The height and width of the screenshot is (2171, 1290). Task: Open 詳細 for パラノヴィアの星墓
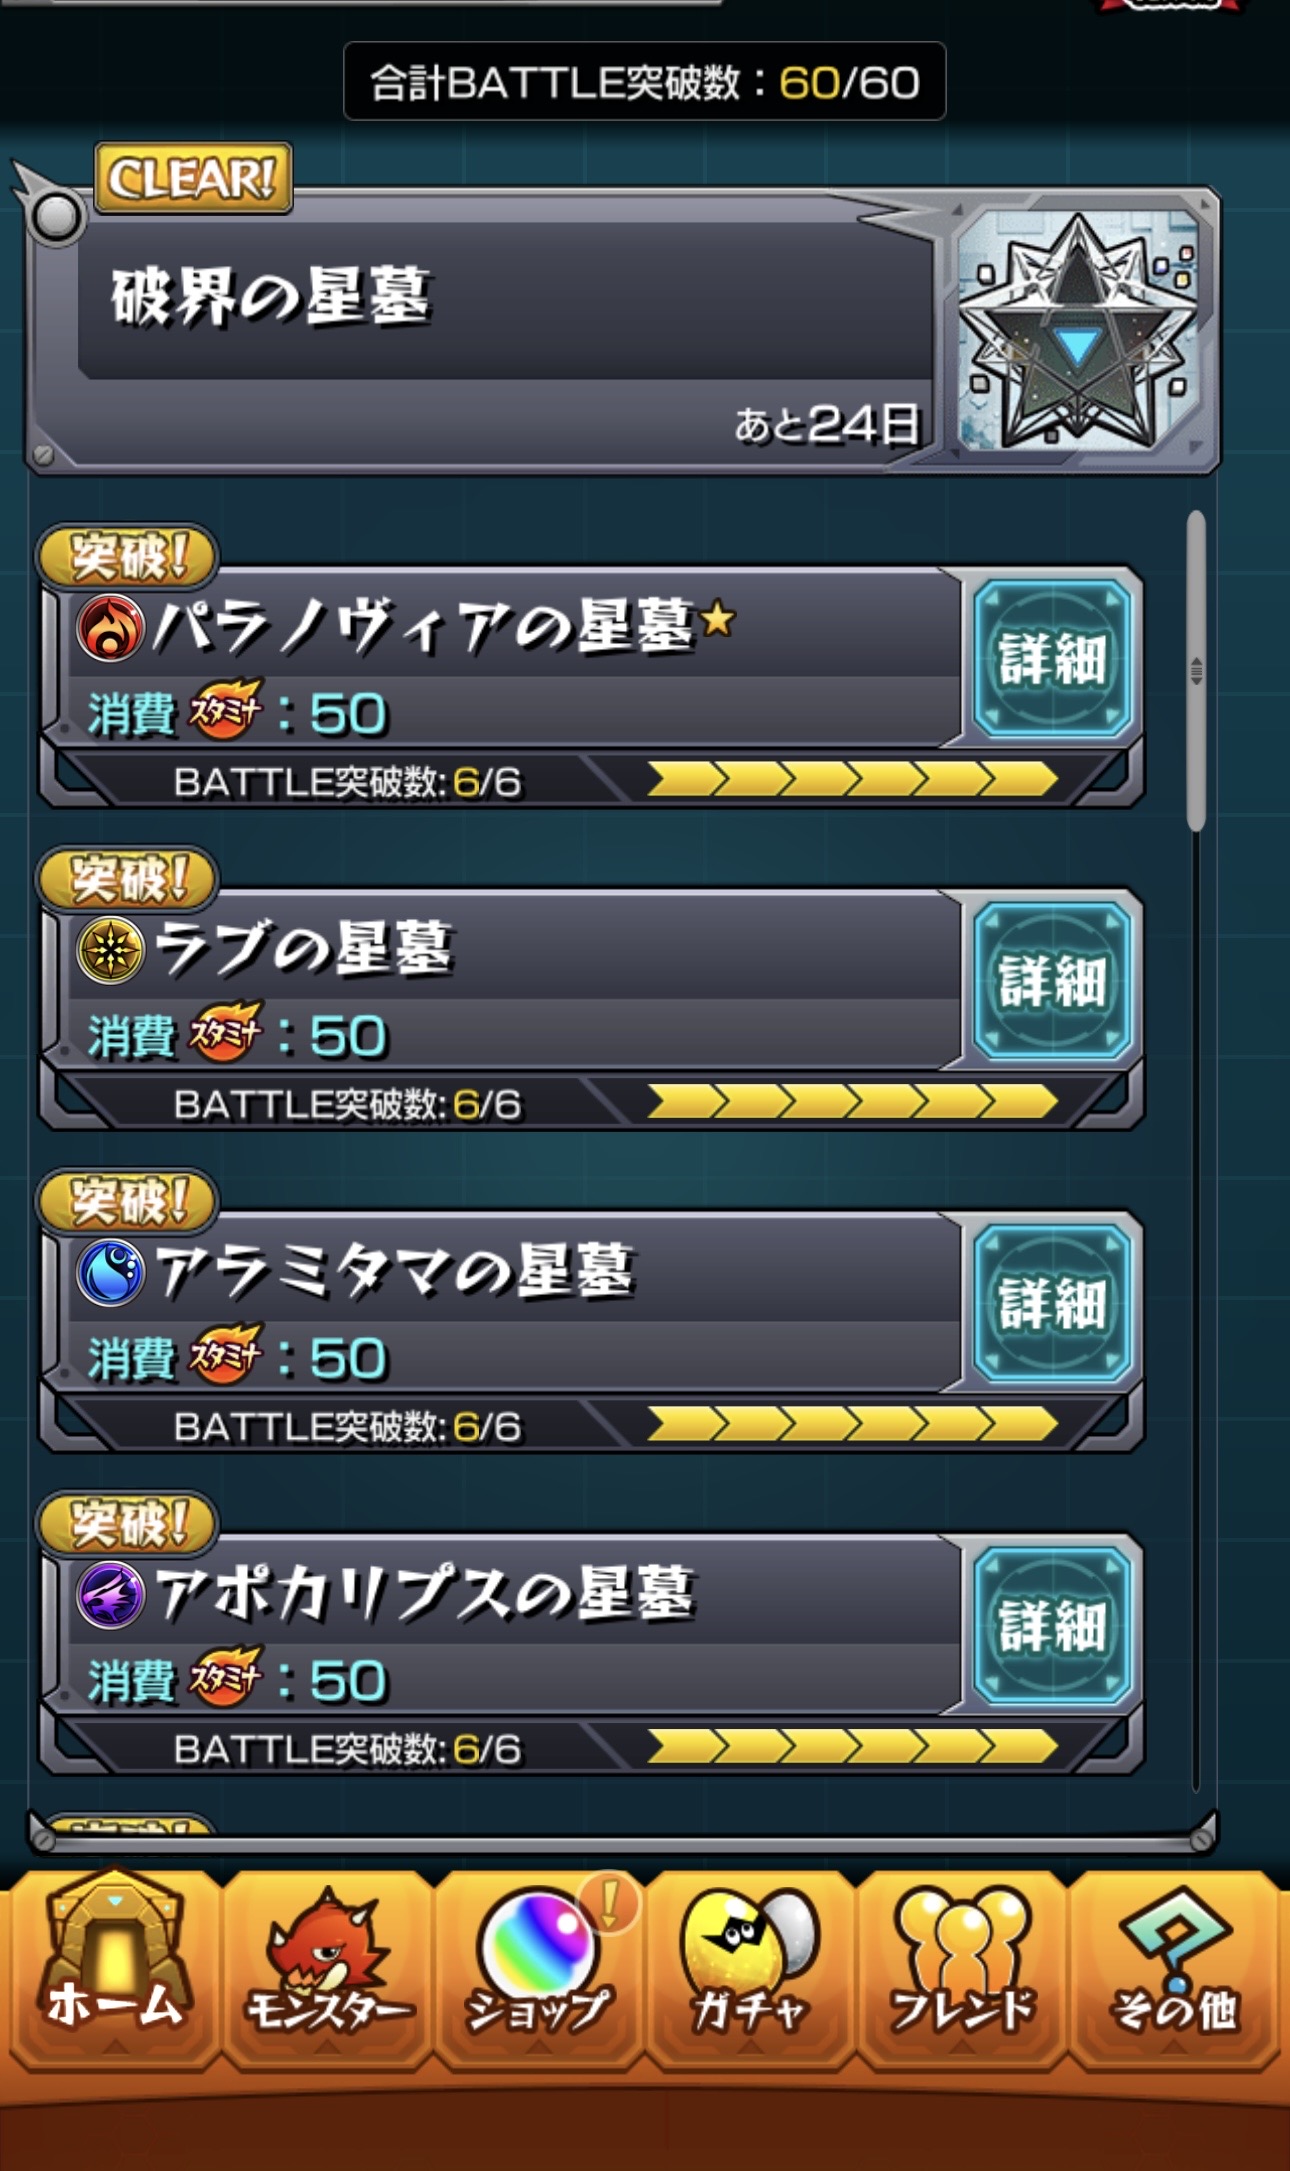(1052, 659)
